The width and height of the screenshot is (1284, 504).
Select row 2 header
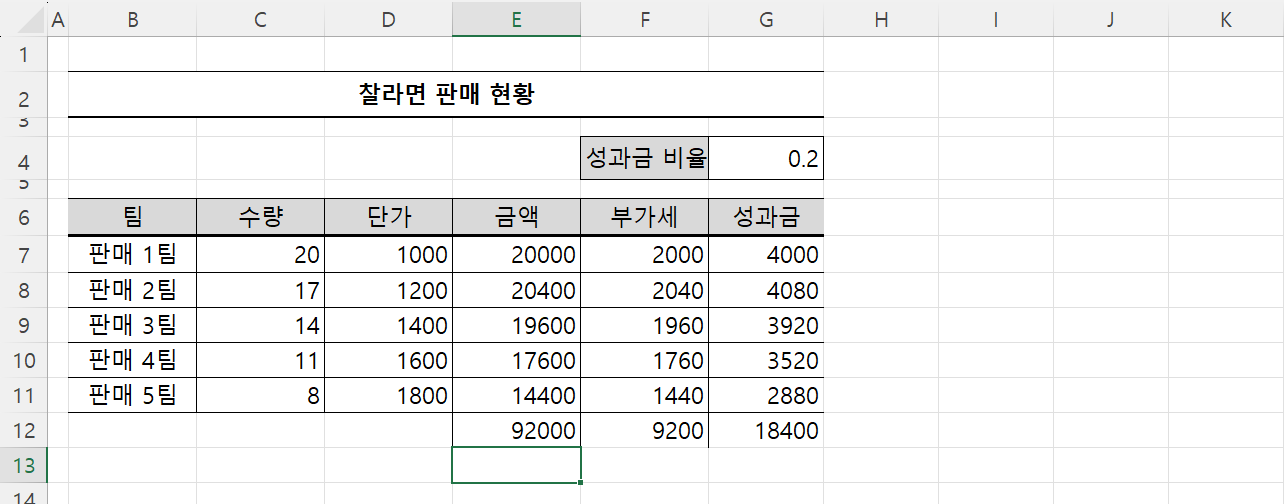pos(22,95)
